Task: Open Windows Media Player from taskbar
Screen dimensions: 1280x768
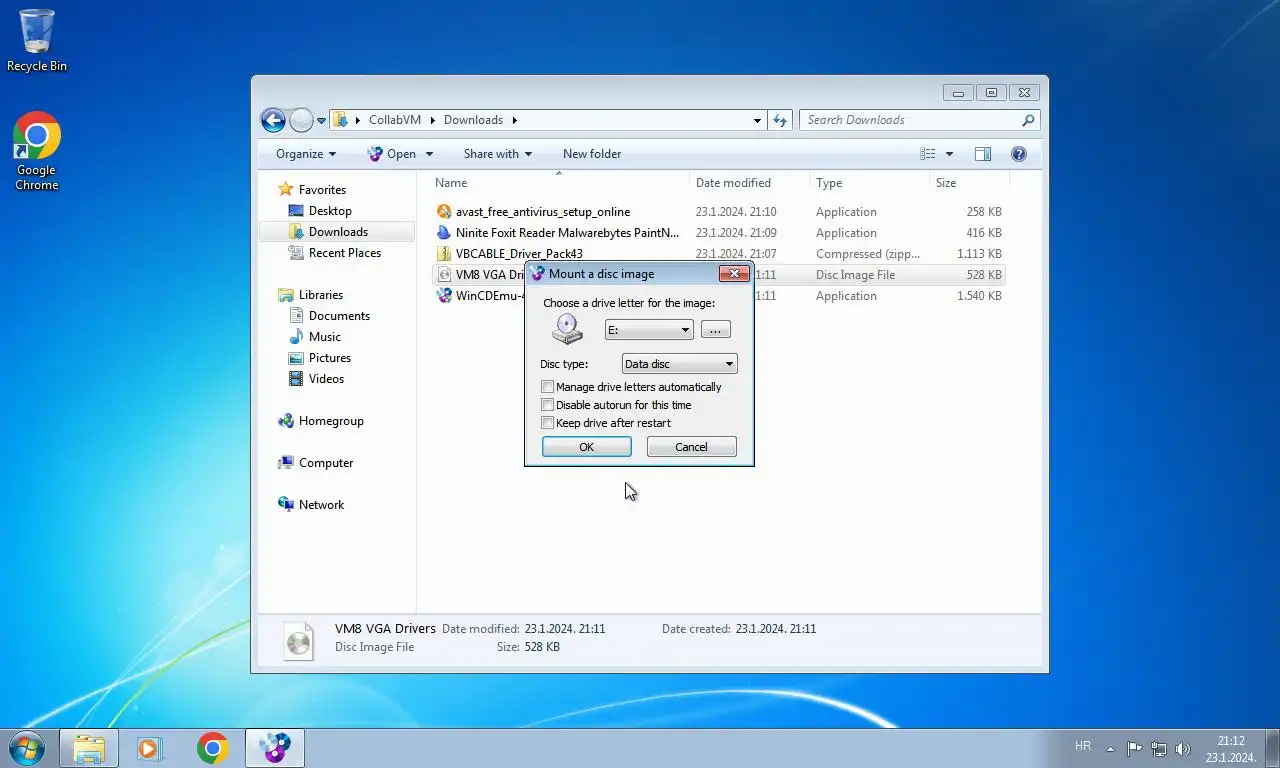Action: pos(150,748)
